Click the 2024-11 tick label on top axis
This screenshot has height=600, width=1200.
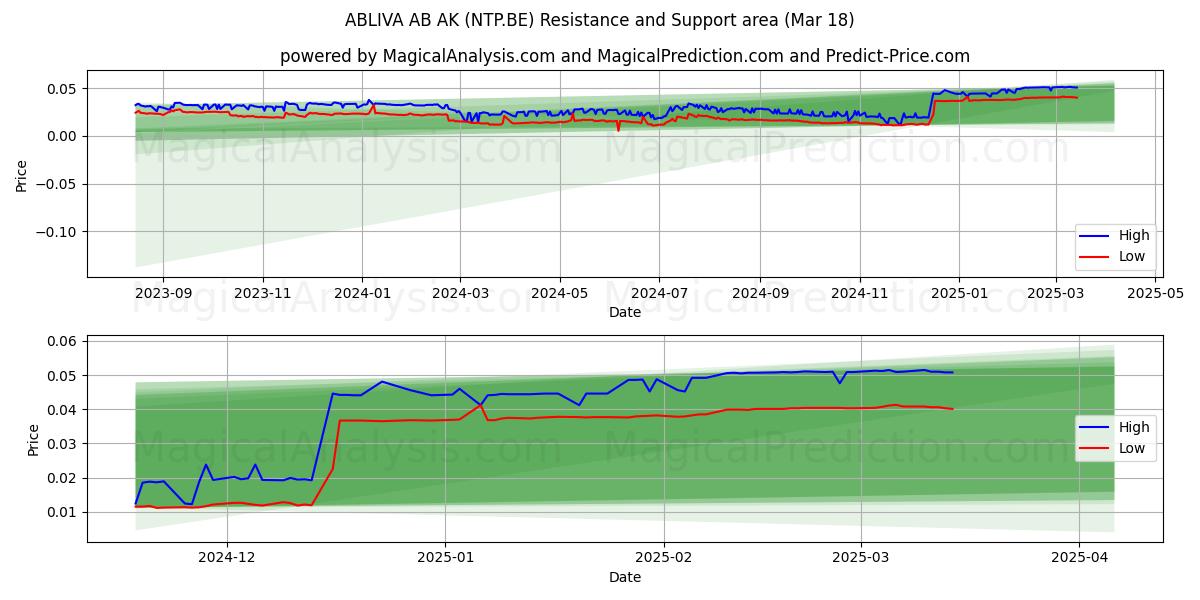(x=860, y=294)
